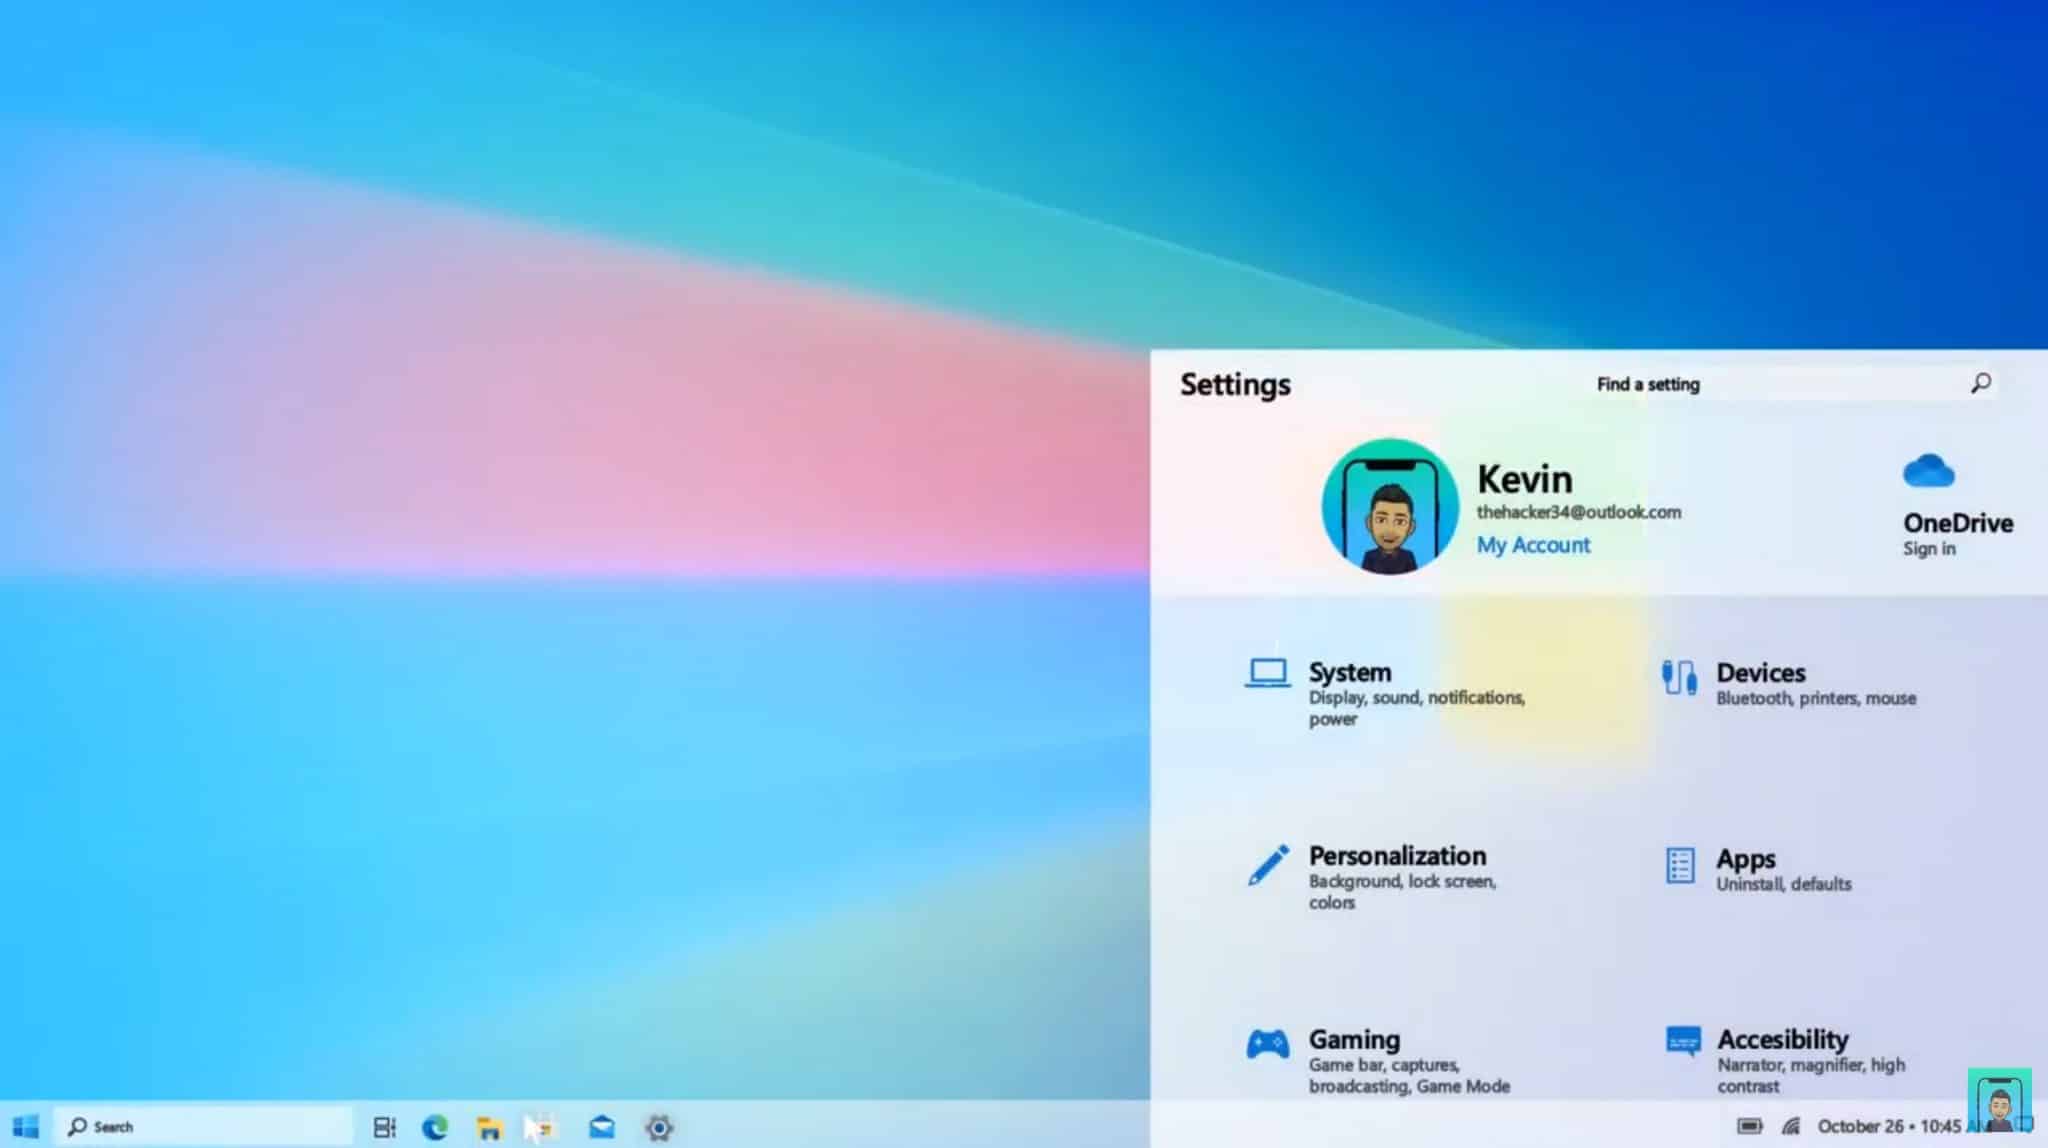Open Apps settings category
The width and height of the screenshot is (2048, 1148).
[1746, 858]
